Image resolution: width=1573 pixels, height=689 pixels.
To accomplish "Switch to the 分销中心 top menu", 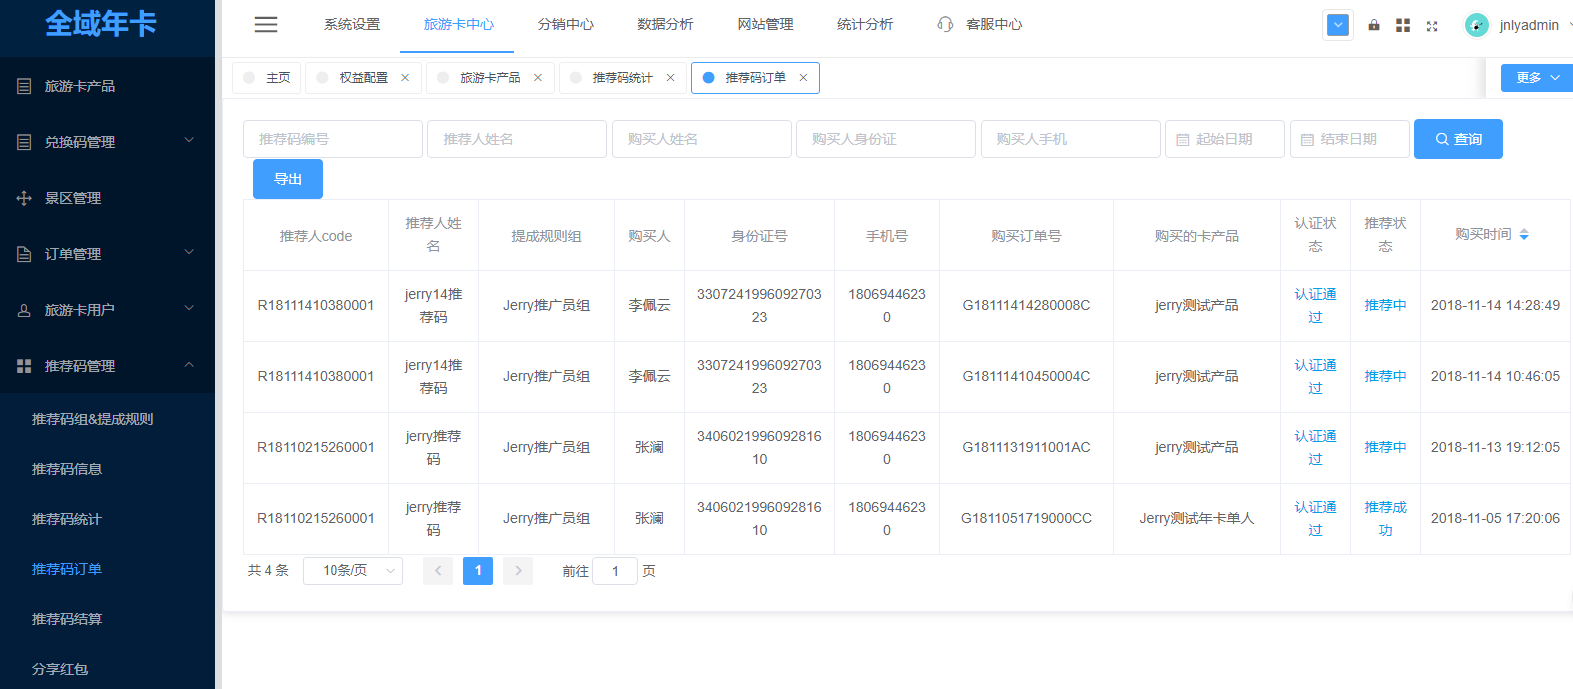I will point(565,24).
